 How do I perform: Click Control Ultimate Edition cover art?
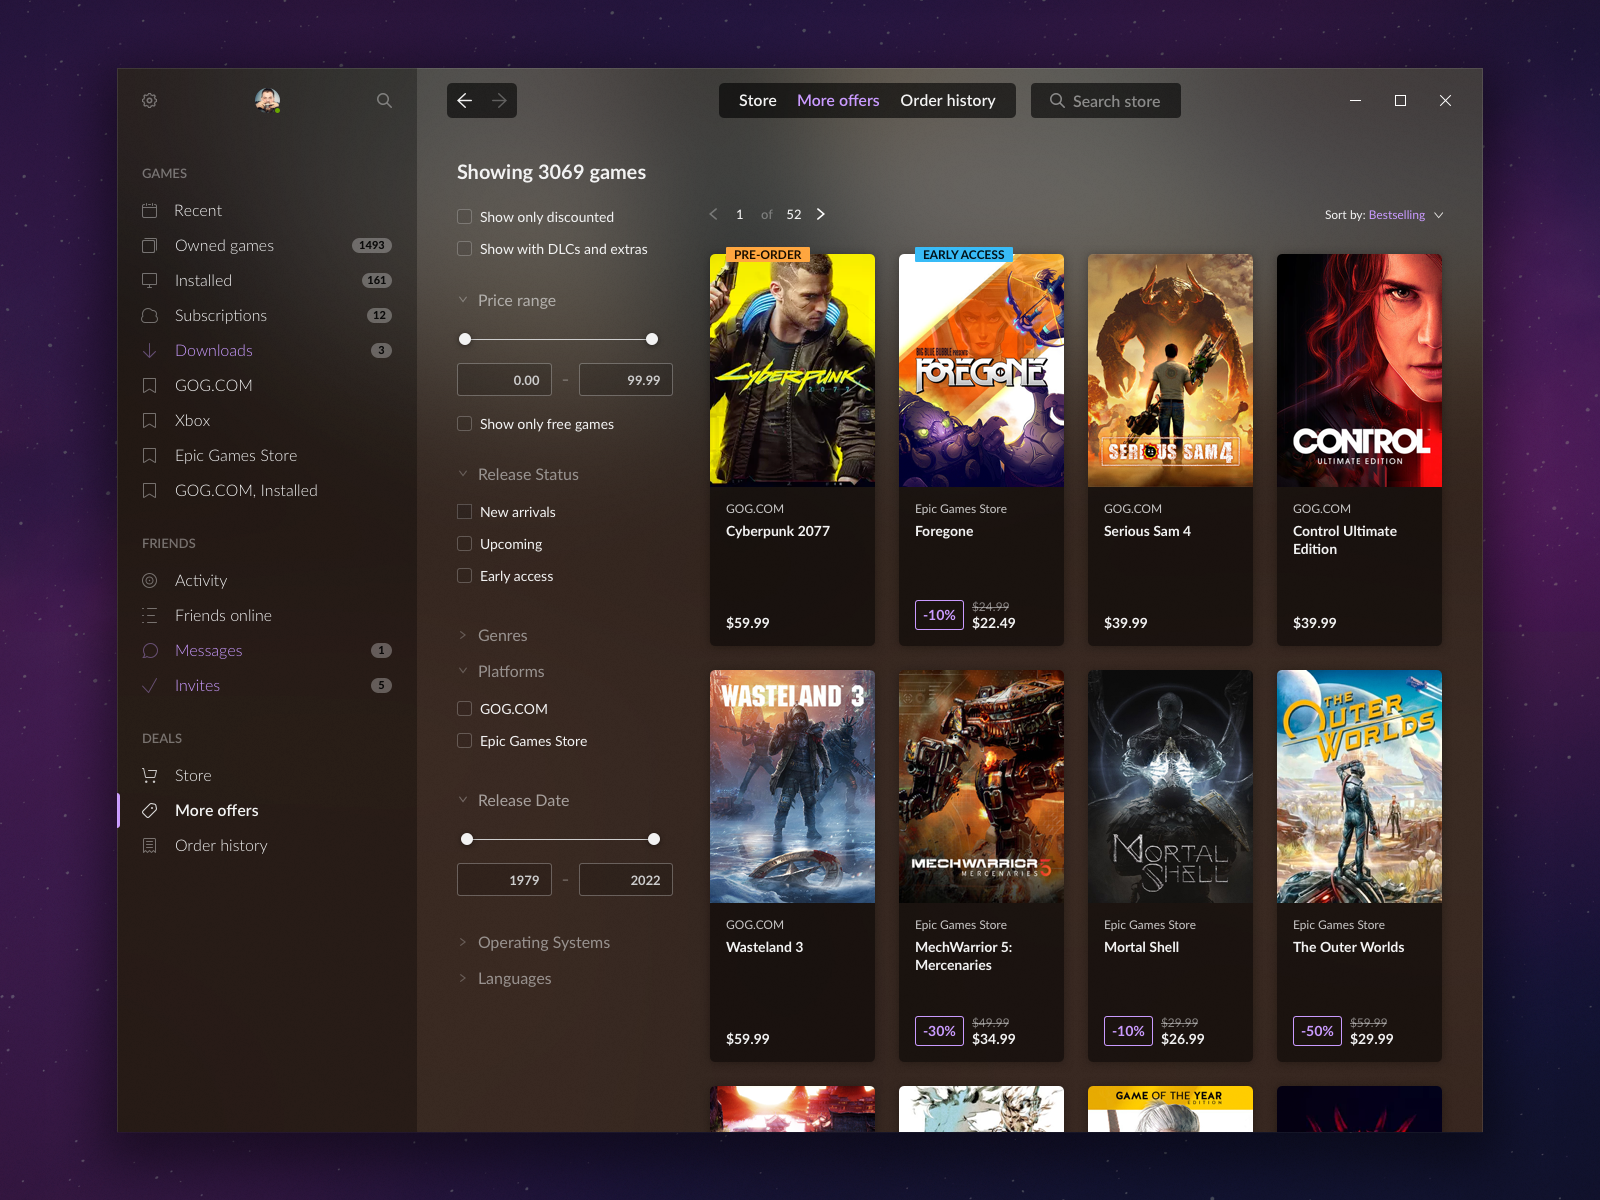(x=1359, y=370)
